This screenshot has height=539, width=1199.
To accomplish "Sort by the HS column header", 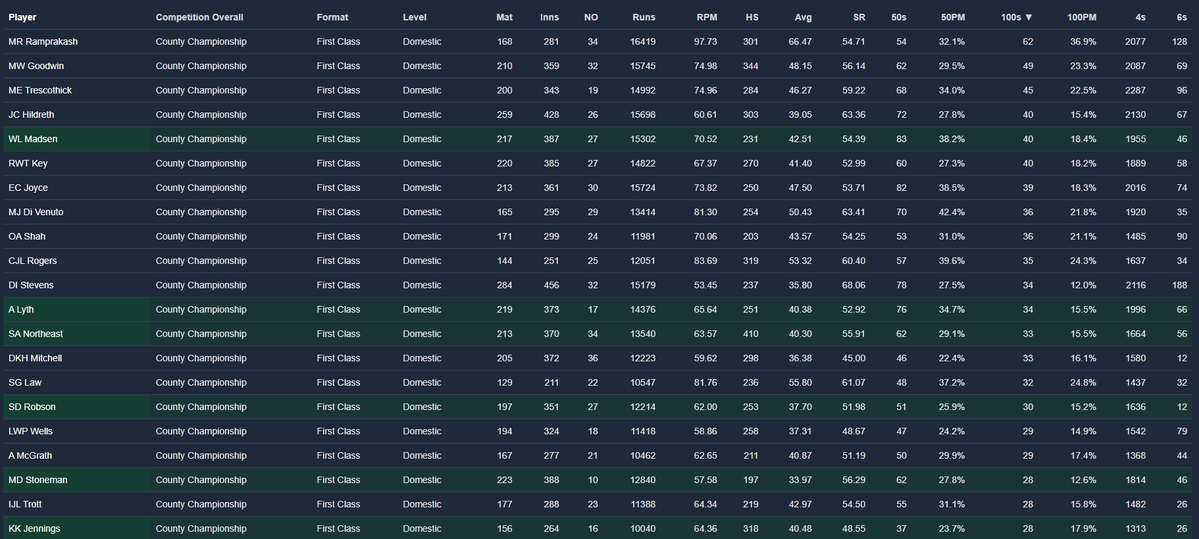I will pos(752,17).
